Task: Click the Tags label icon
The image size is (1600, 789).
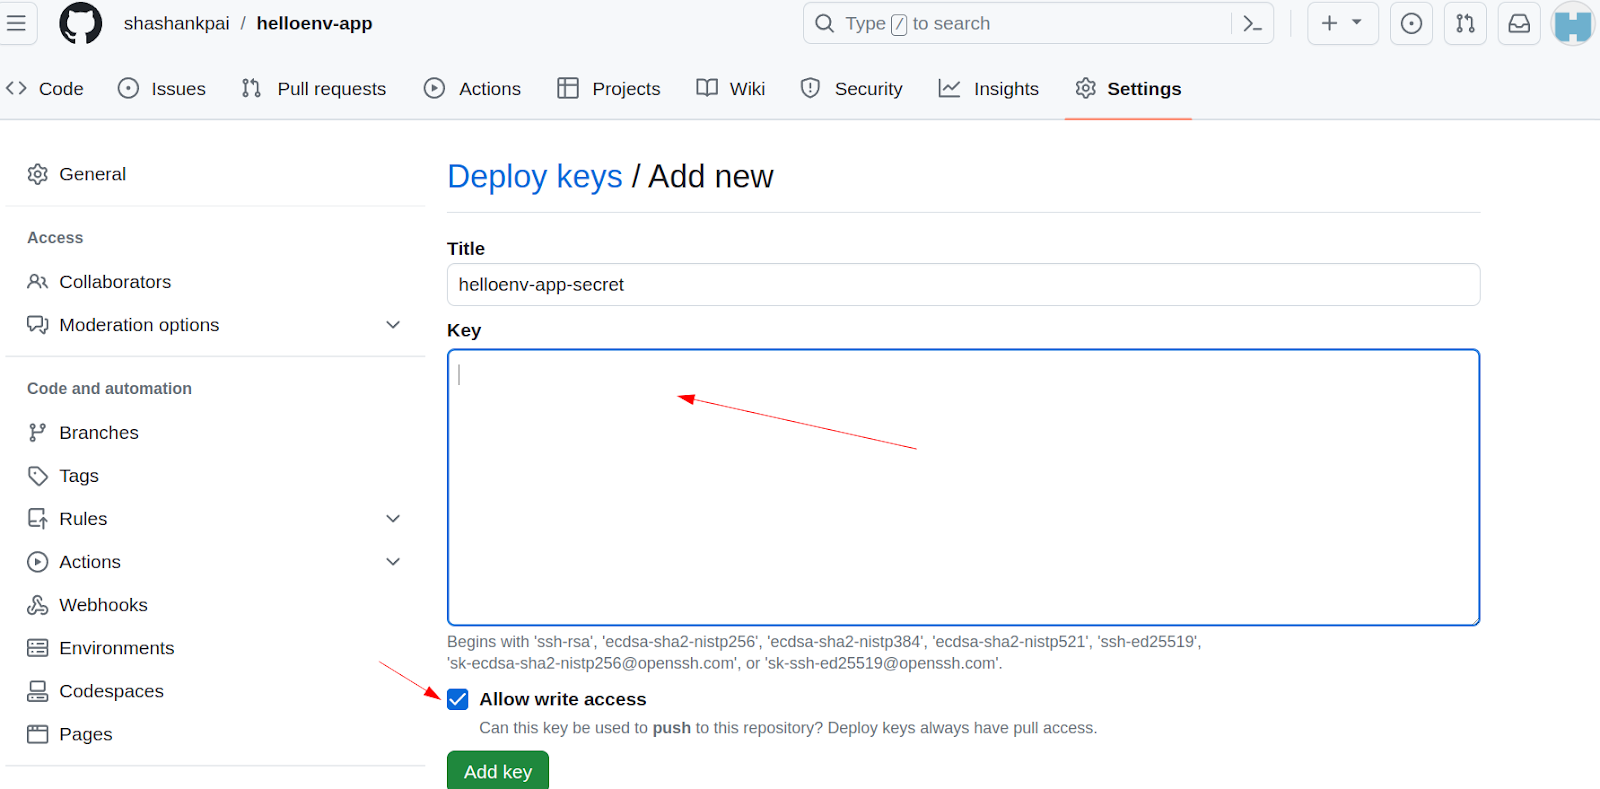Action: pos(38,476)
